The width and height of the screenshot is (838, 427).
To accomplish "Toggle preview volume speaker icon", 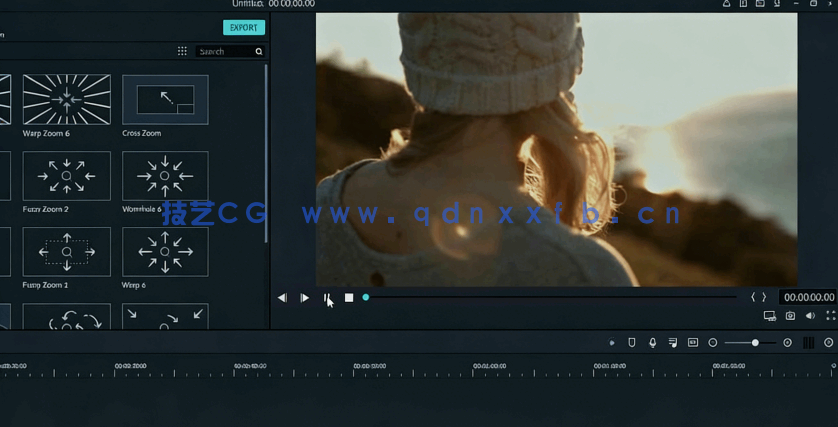I will coord(810,316).
